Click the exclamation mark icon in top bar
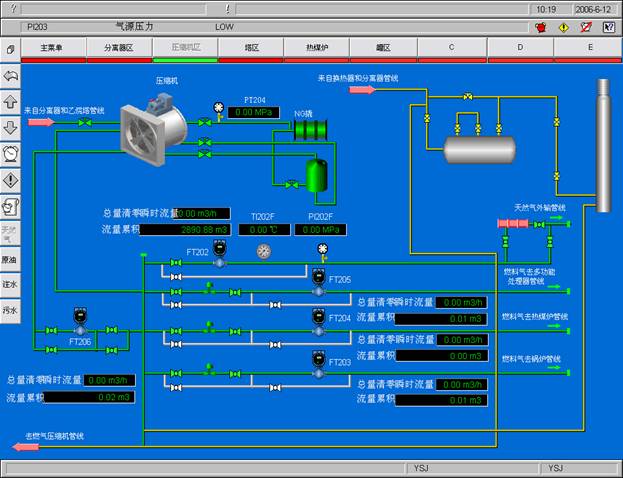This screenshot has height=478, width=623. (227, 9)
